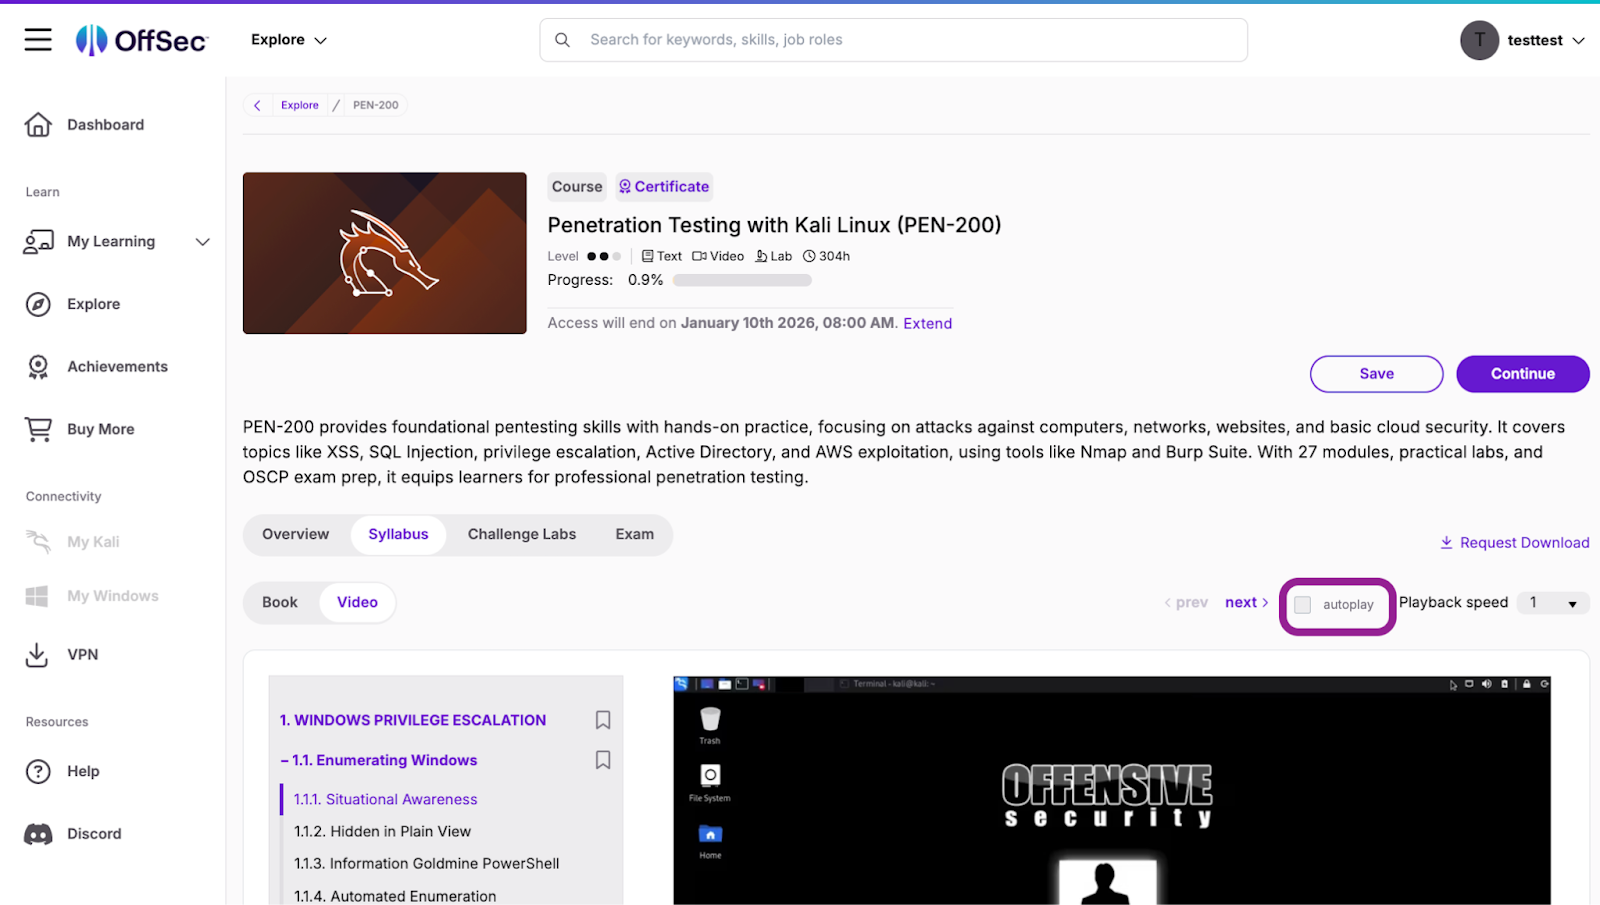The height and width of the screenshot is (905, 1600).
Task: Click the video player area
Action: point(1112,790)
